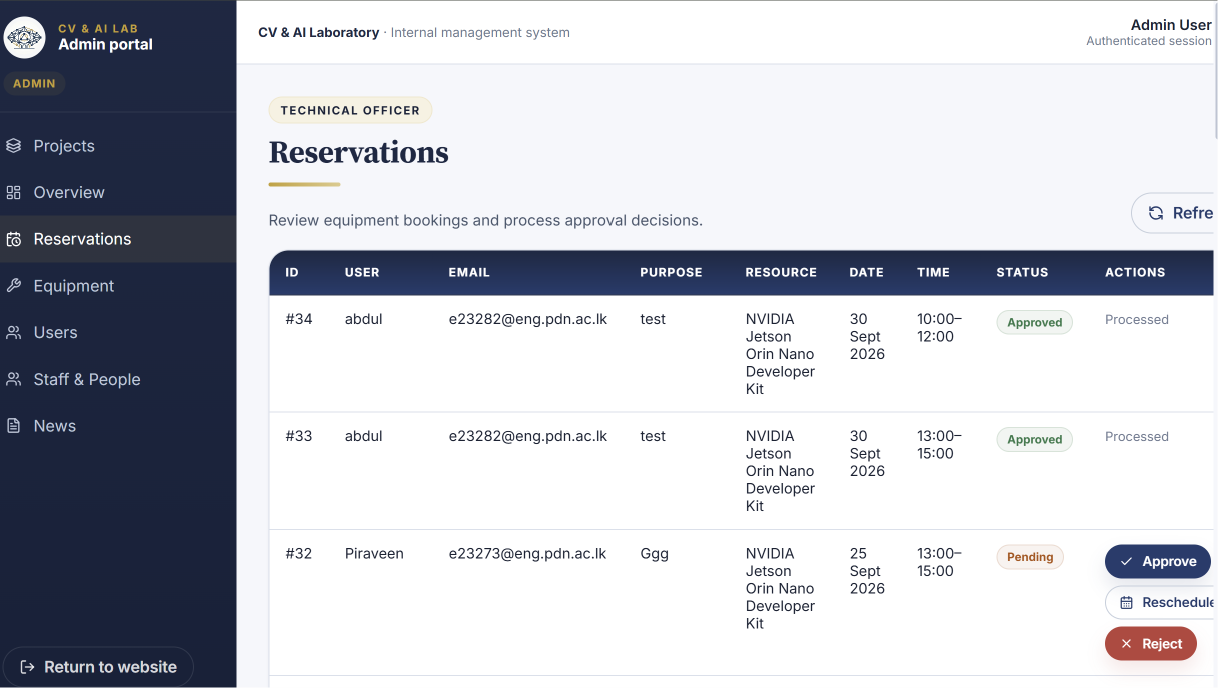
Task: Click the email in row #34
Action: pyautogui.click(x=528, y=319)
